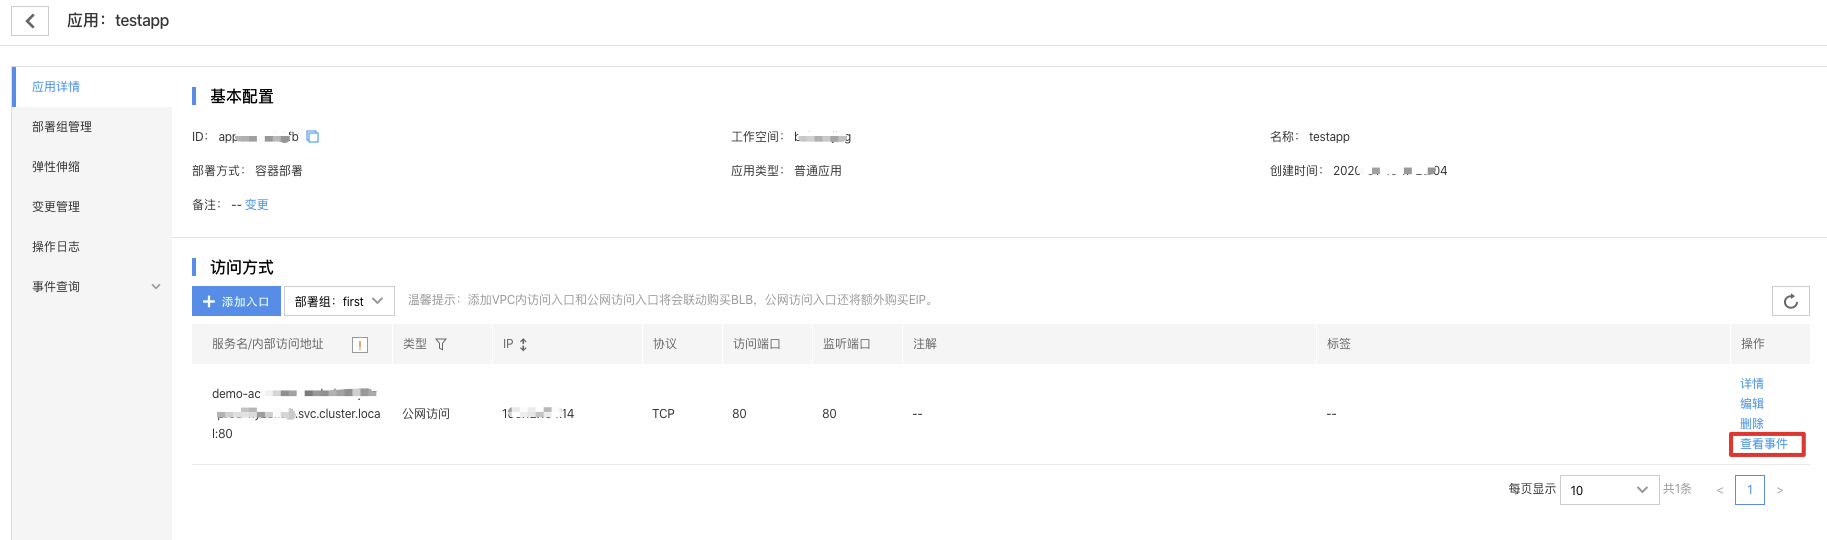Go to the next page arrow
This screenshot has height=540, width=1827.
point(1780,490)
